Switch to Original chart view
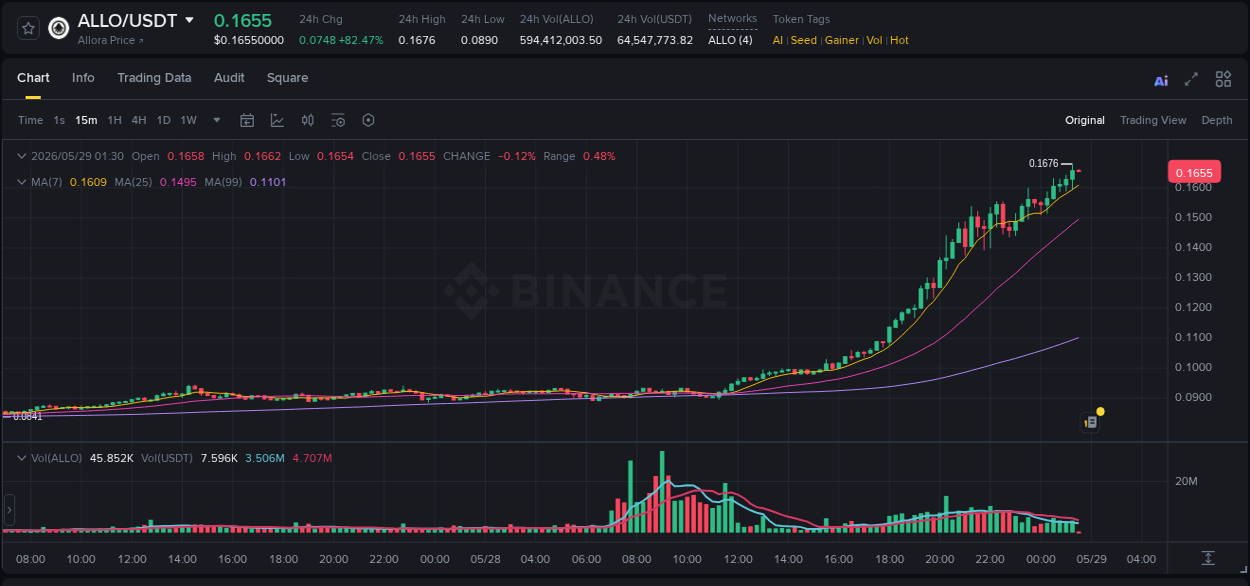The width and height of the screenshot is (1250, 586). (x=1085, y=120)
